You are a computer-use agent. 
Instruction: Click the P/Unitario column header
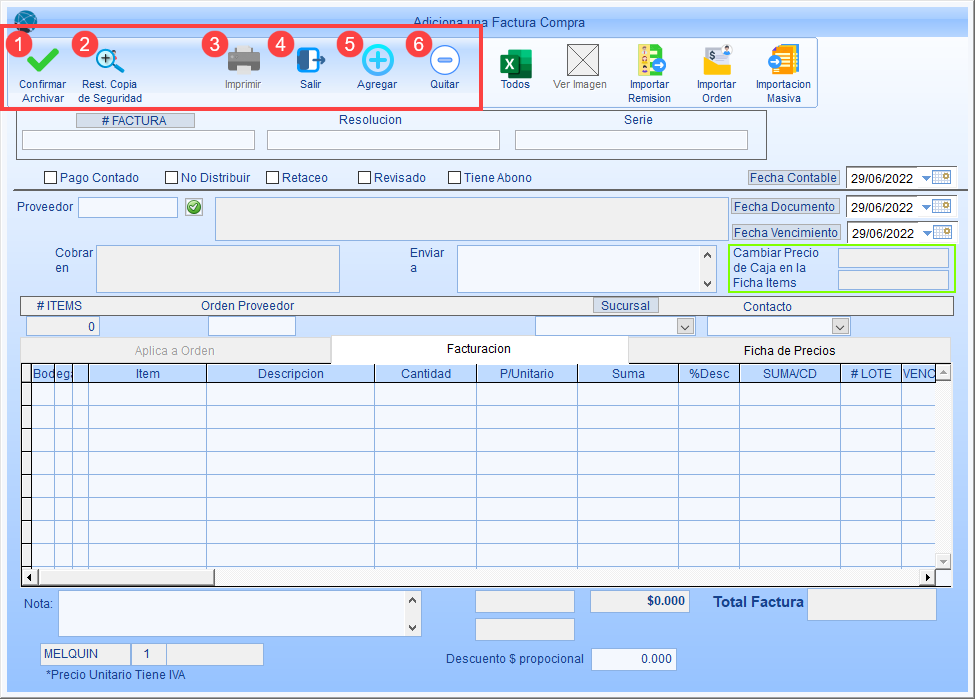[x=527, y=374]
